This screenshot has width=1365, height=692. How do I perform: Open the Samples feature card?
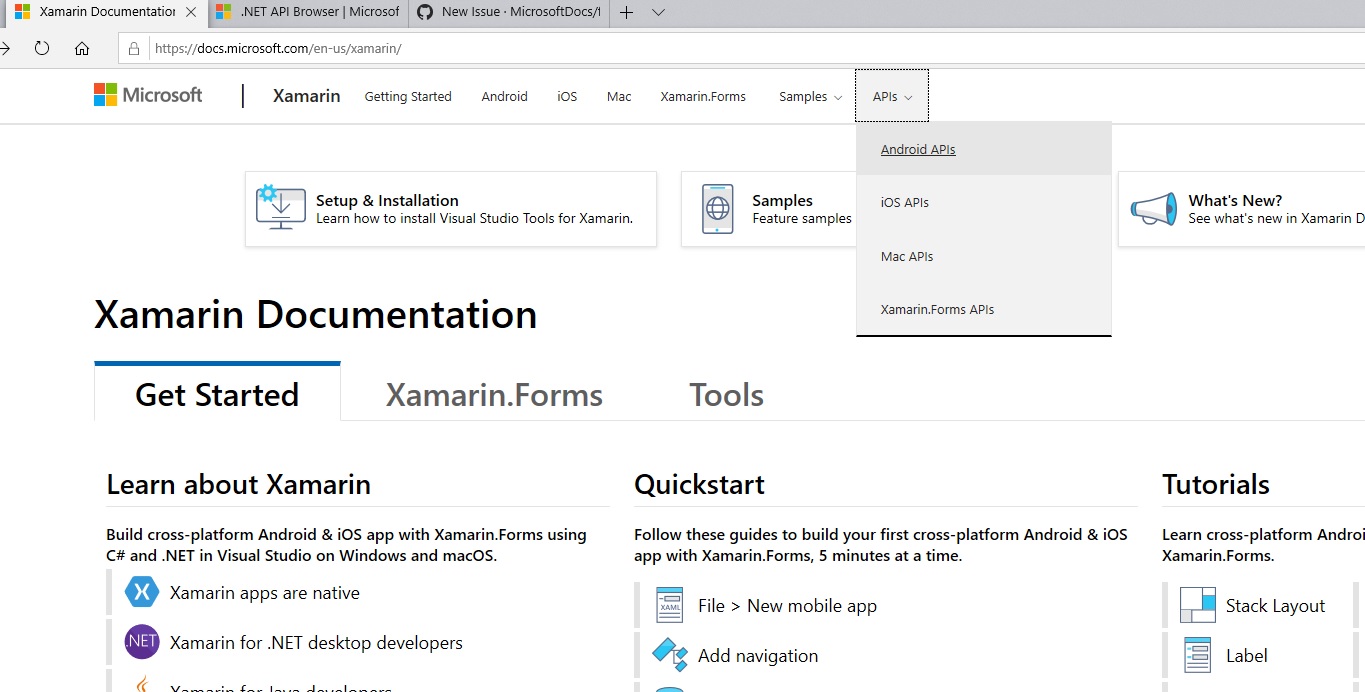pyautogui.click(x=768, y=208)
